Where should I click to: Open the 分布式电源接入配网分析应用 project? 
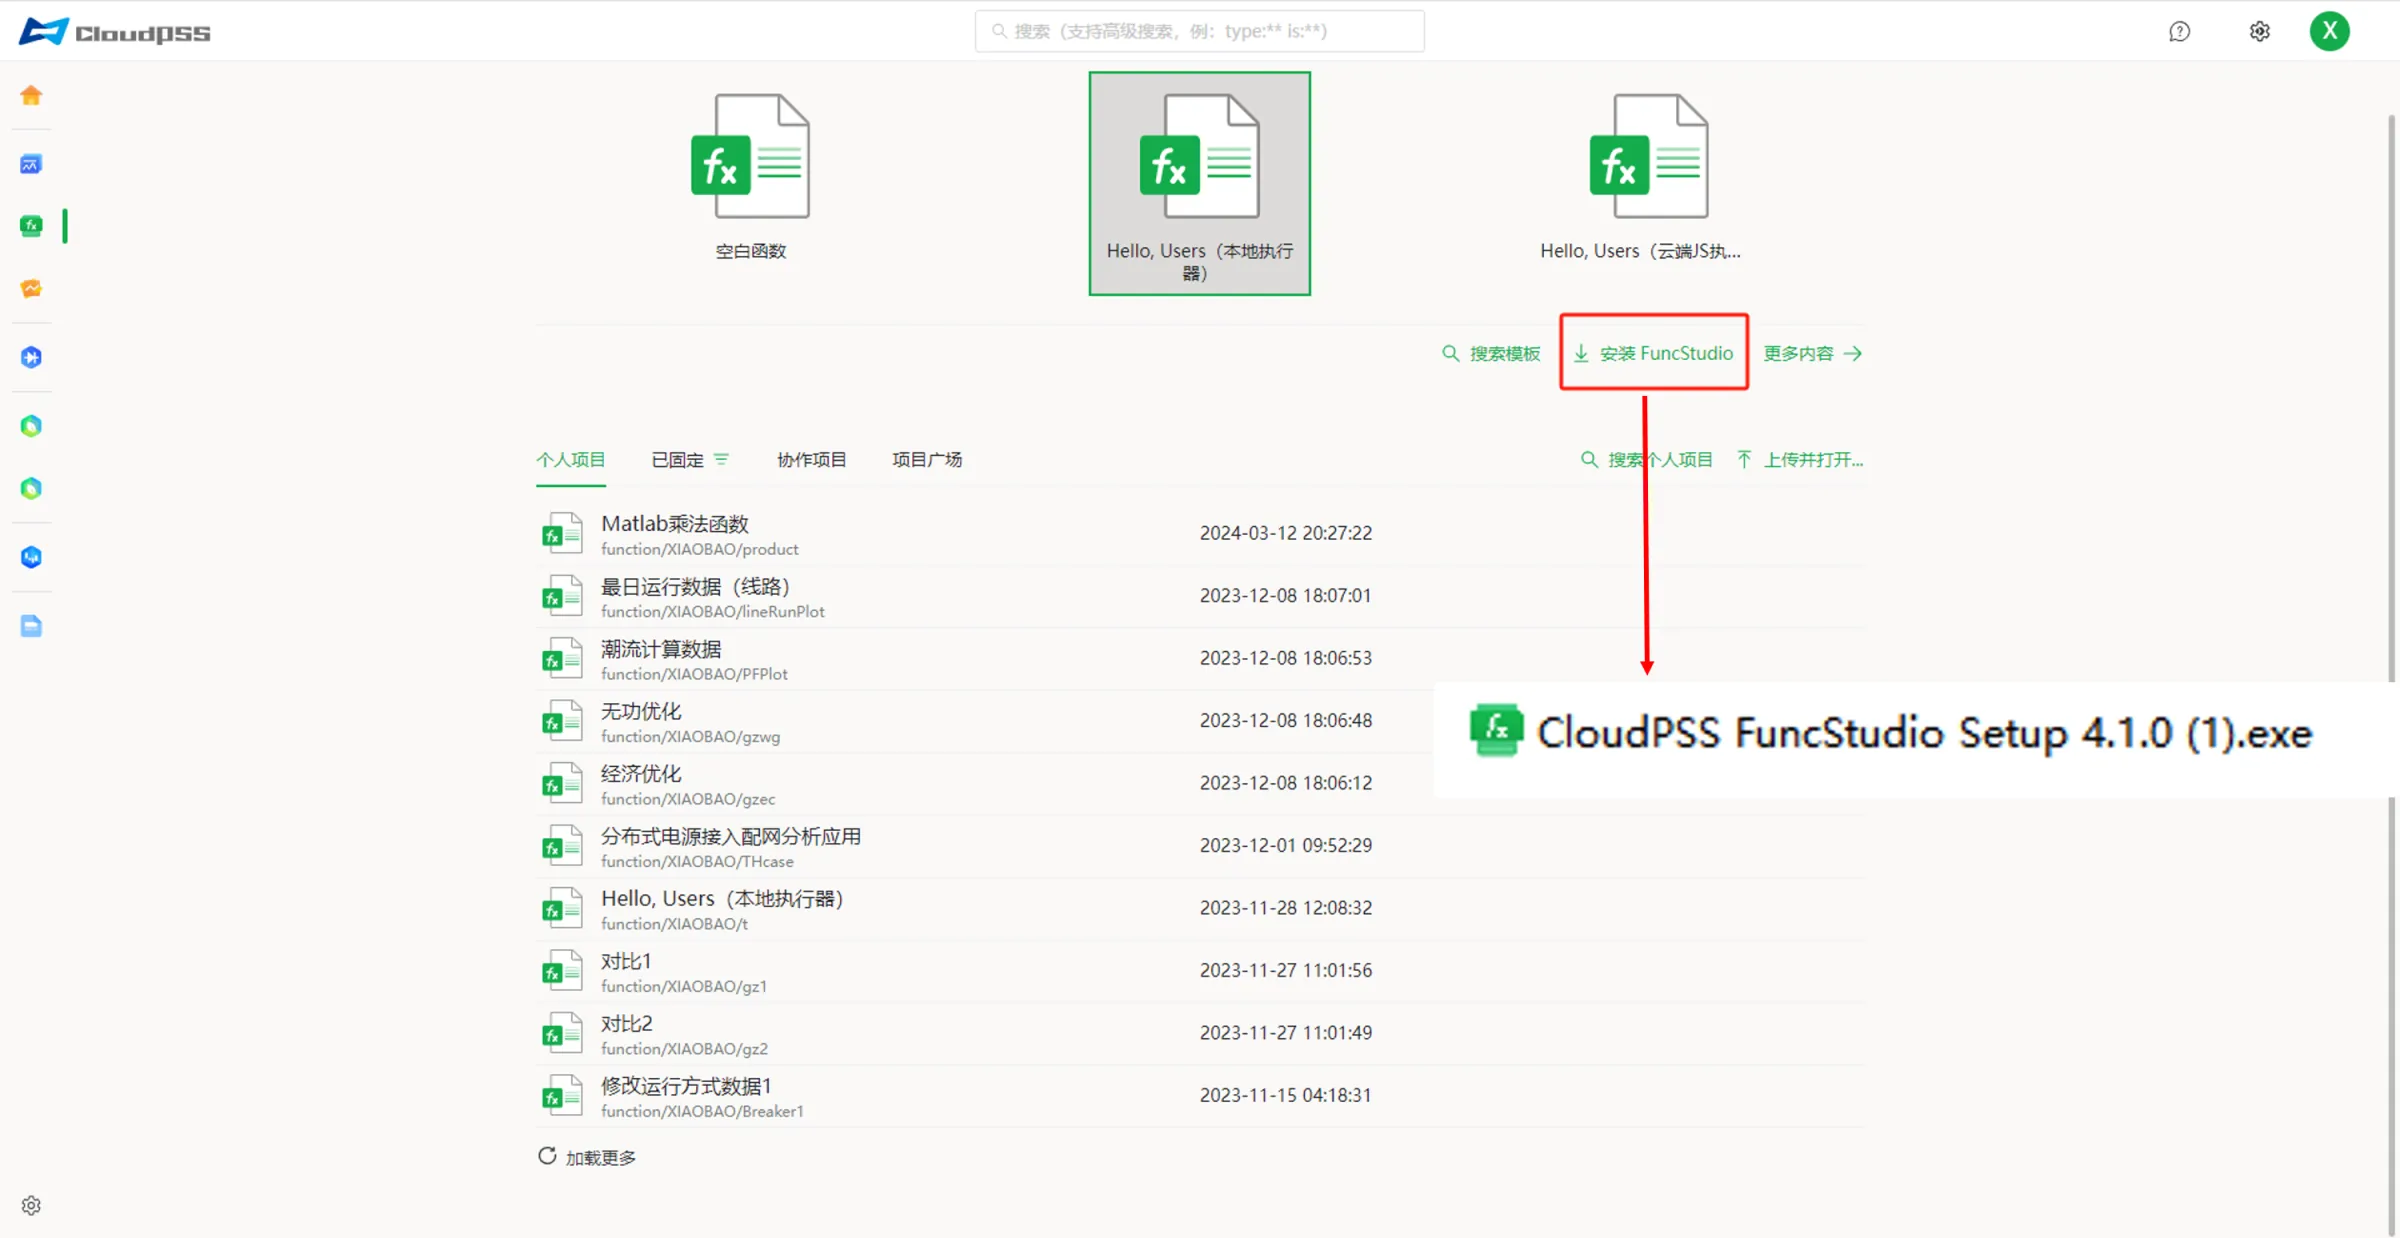(x=1200, y=846)
